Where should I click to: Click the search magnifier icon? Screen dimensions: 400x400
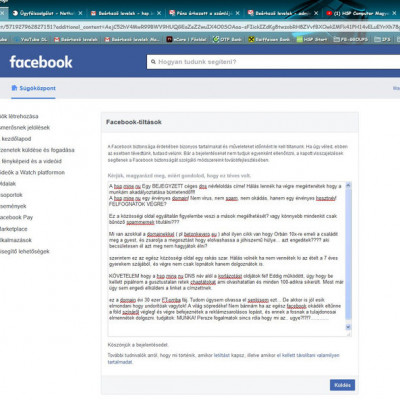pos(153,62)
